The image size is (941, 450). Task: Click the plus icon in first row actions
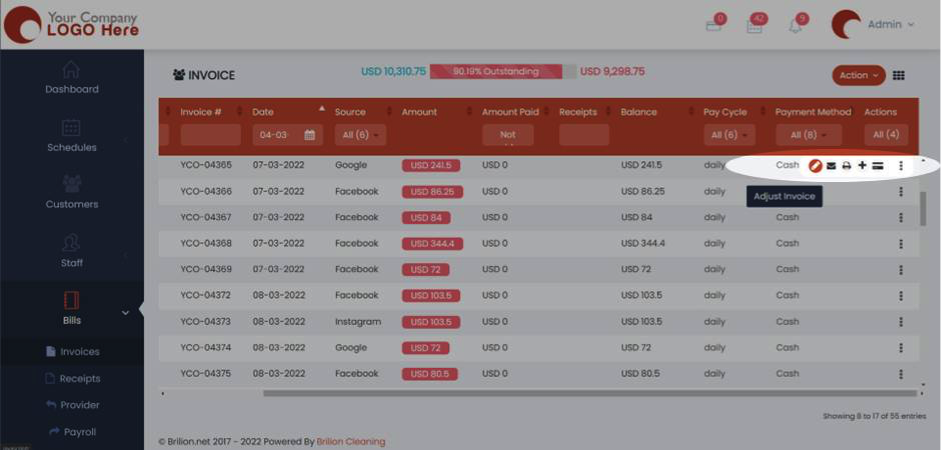862,166
